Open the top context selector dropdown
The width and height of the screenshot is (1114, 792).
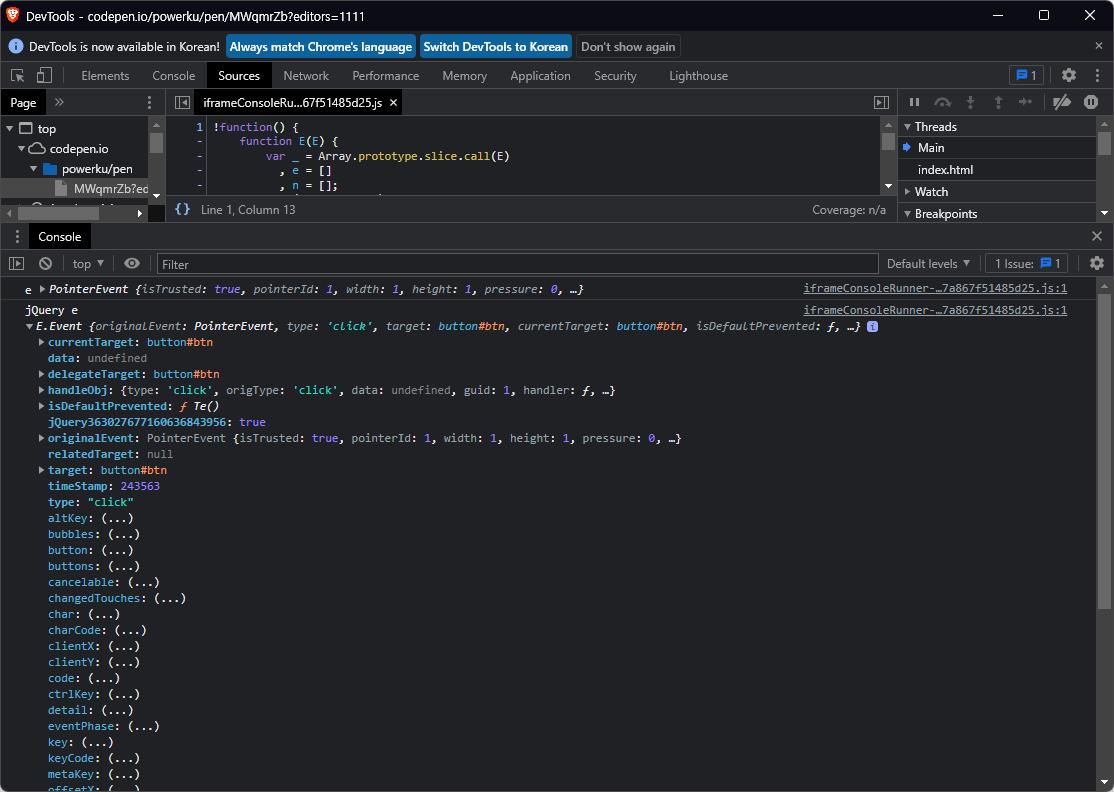88,264
